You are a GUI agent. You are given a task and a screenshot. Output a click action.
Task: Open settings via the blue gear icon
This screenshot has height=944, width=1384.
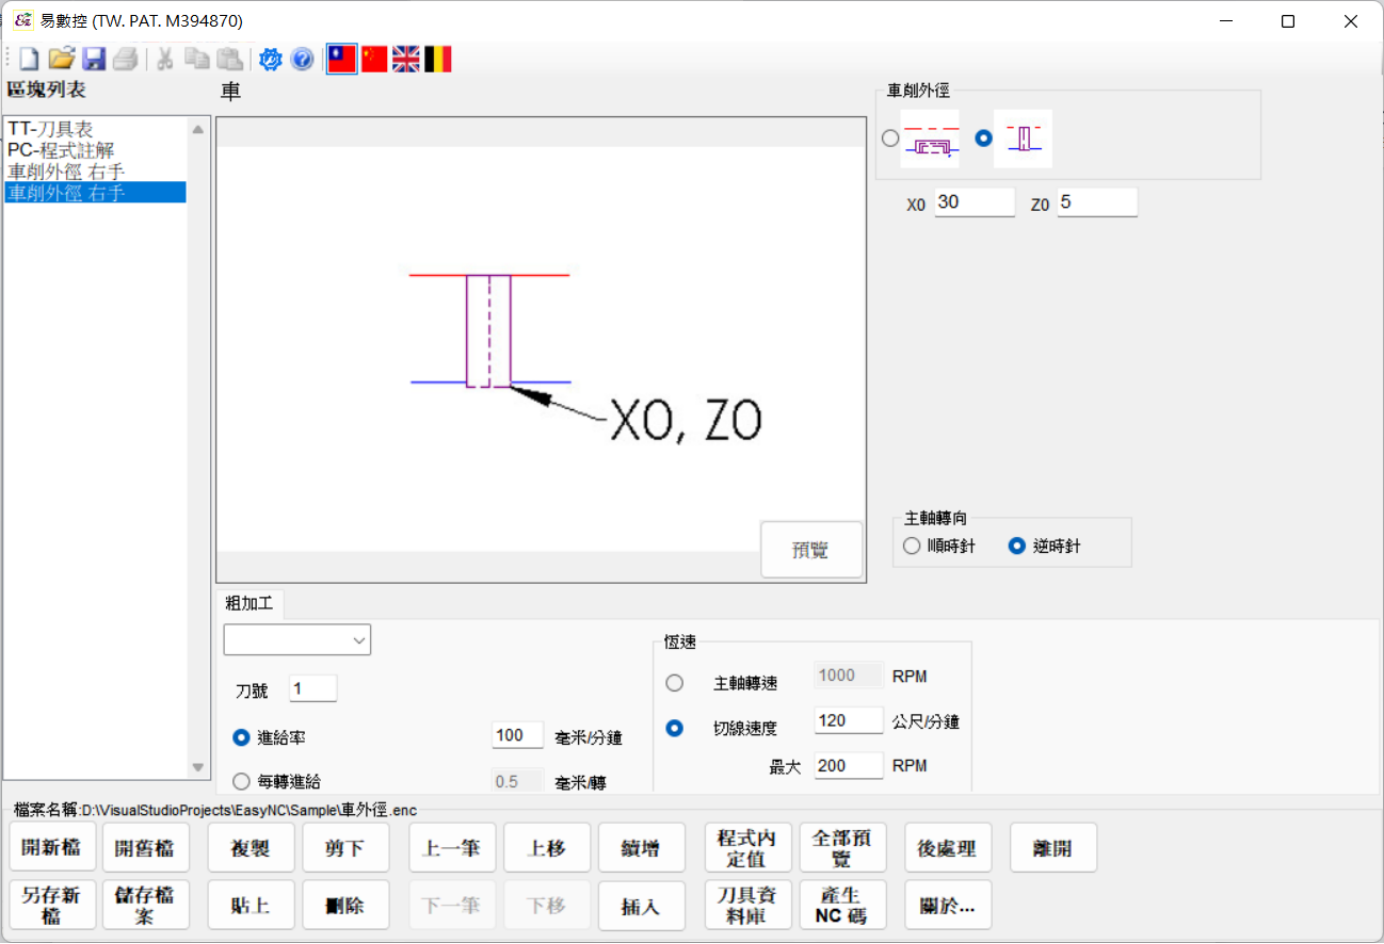(x=270, y=59)
